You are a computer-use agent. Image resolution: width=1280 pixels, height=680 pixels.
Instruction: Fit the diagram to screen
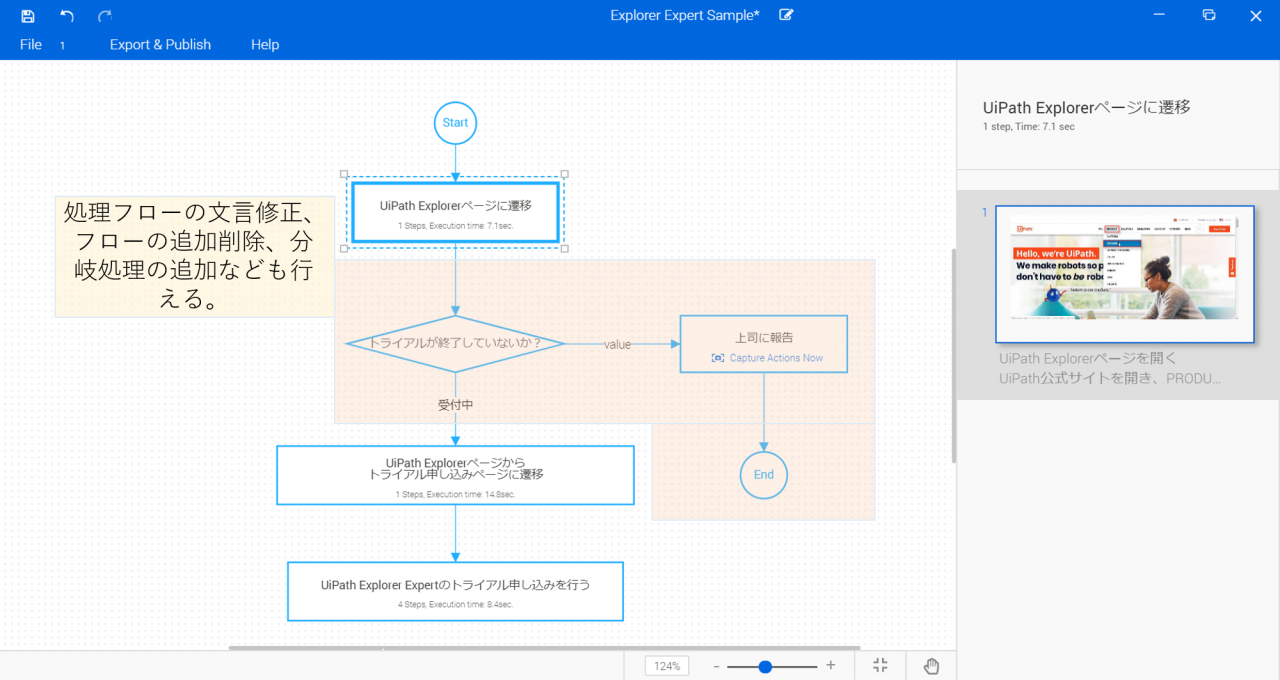click(x=880, y=666)
